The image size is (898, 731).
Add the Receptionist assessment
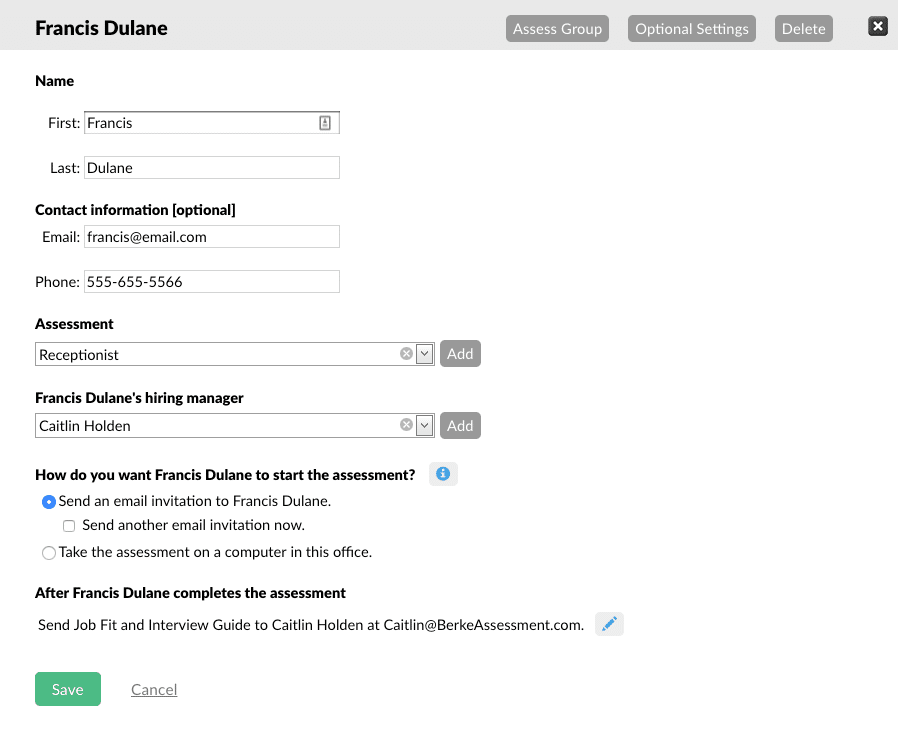(460, 353)
